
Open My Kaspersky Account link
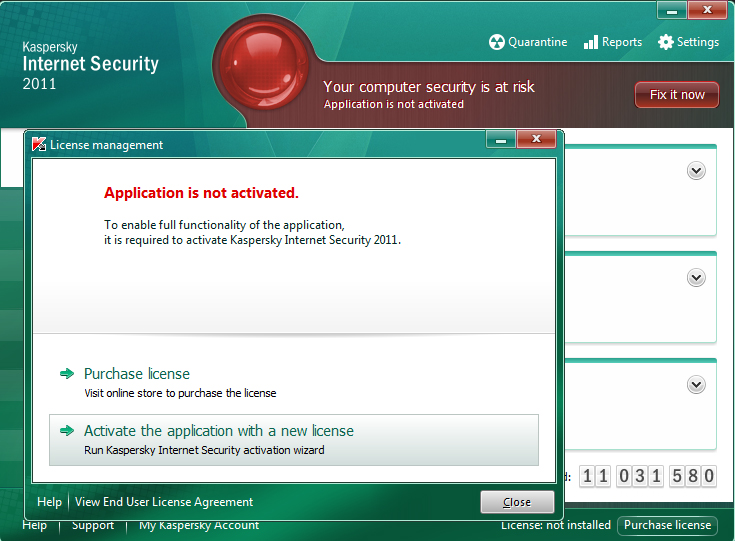click(x=199, y=526)
